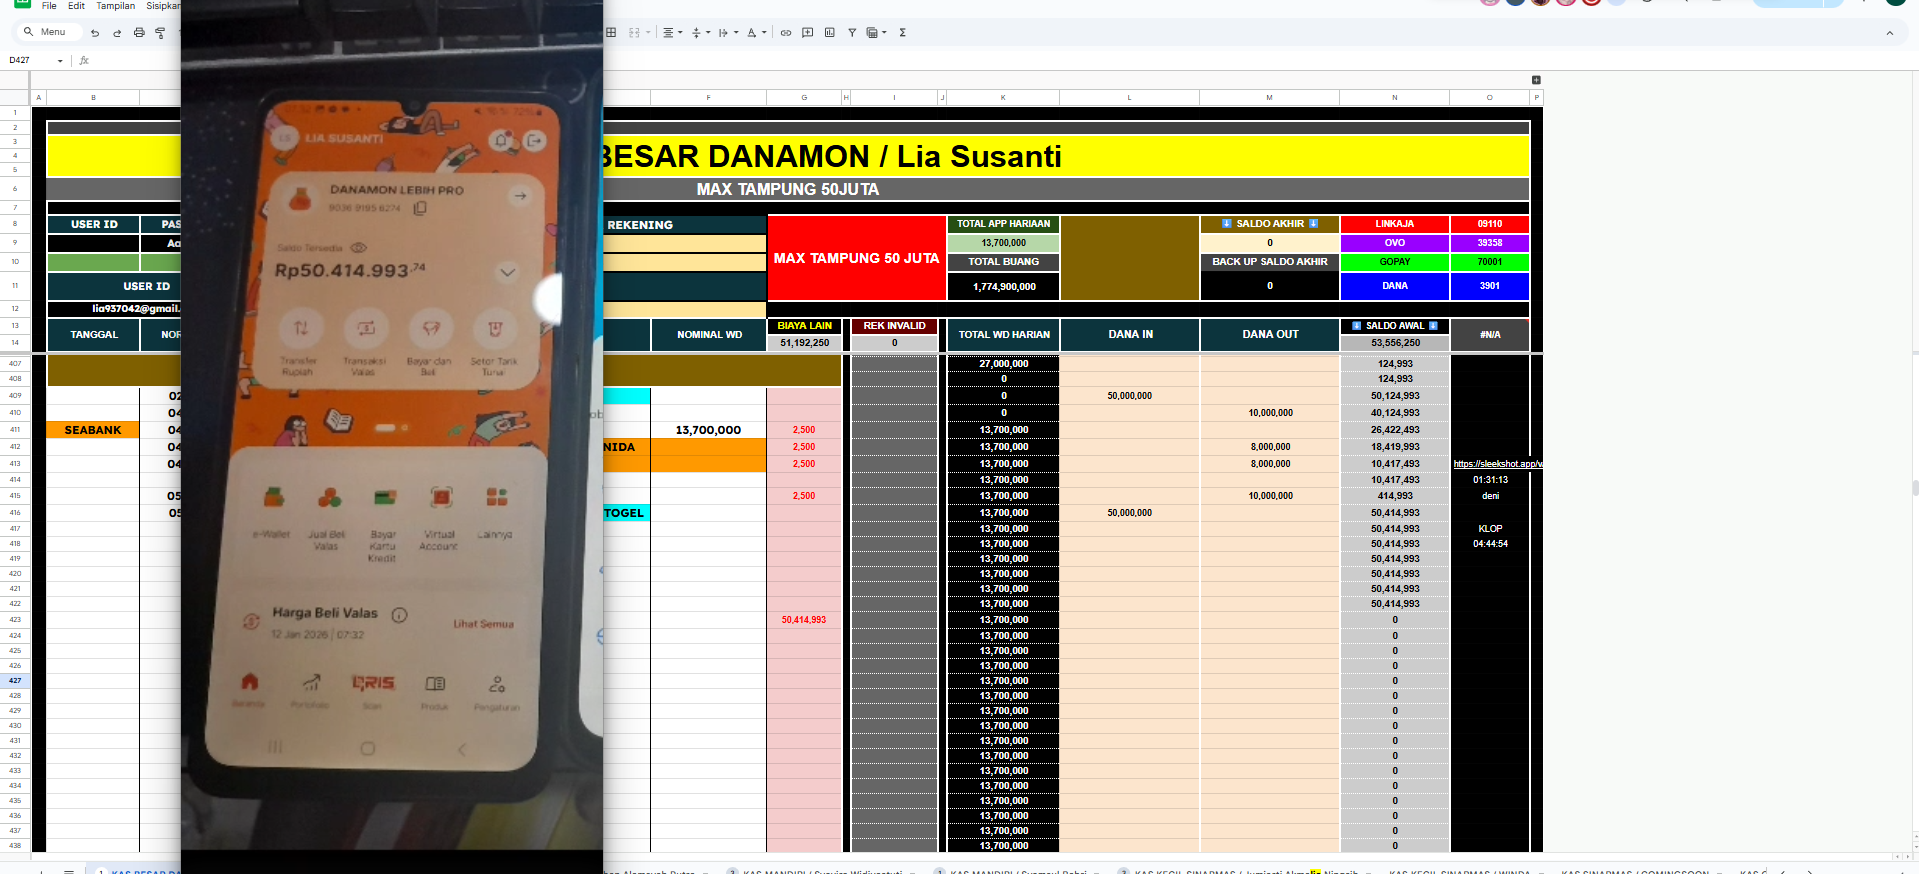
Task: Click the Print icon
Action: (x=139, y=33)
